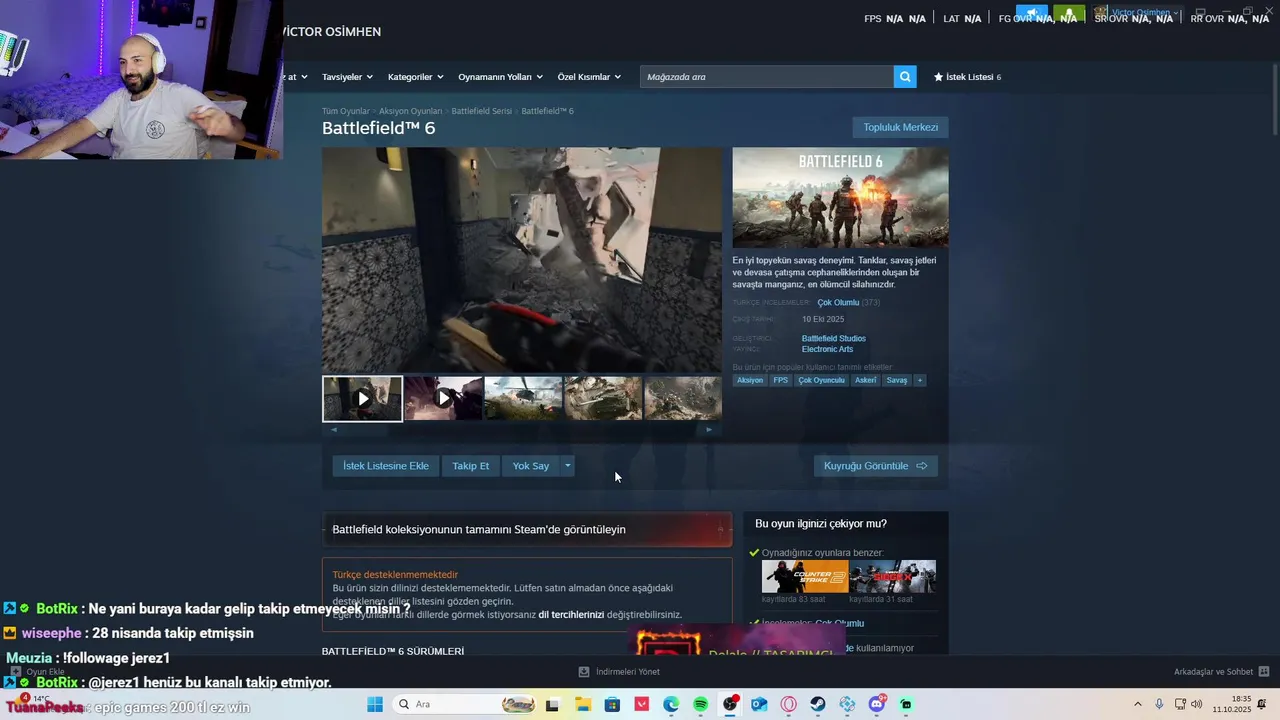Screen dimensions: 1280x720
Task: Switch to OBS Studio in the taskbar
Action: [730, 705]
